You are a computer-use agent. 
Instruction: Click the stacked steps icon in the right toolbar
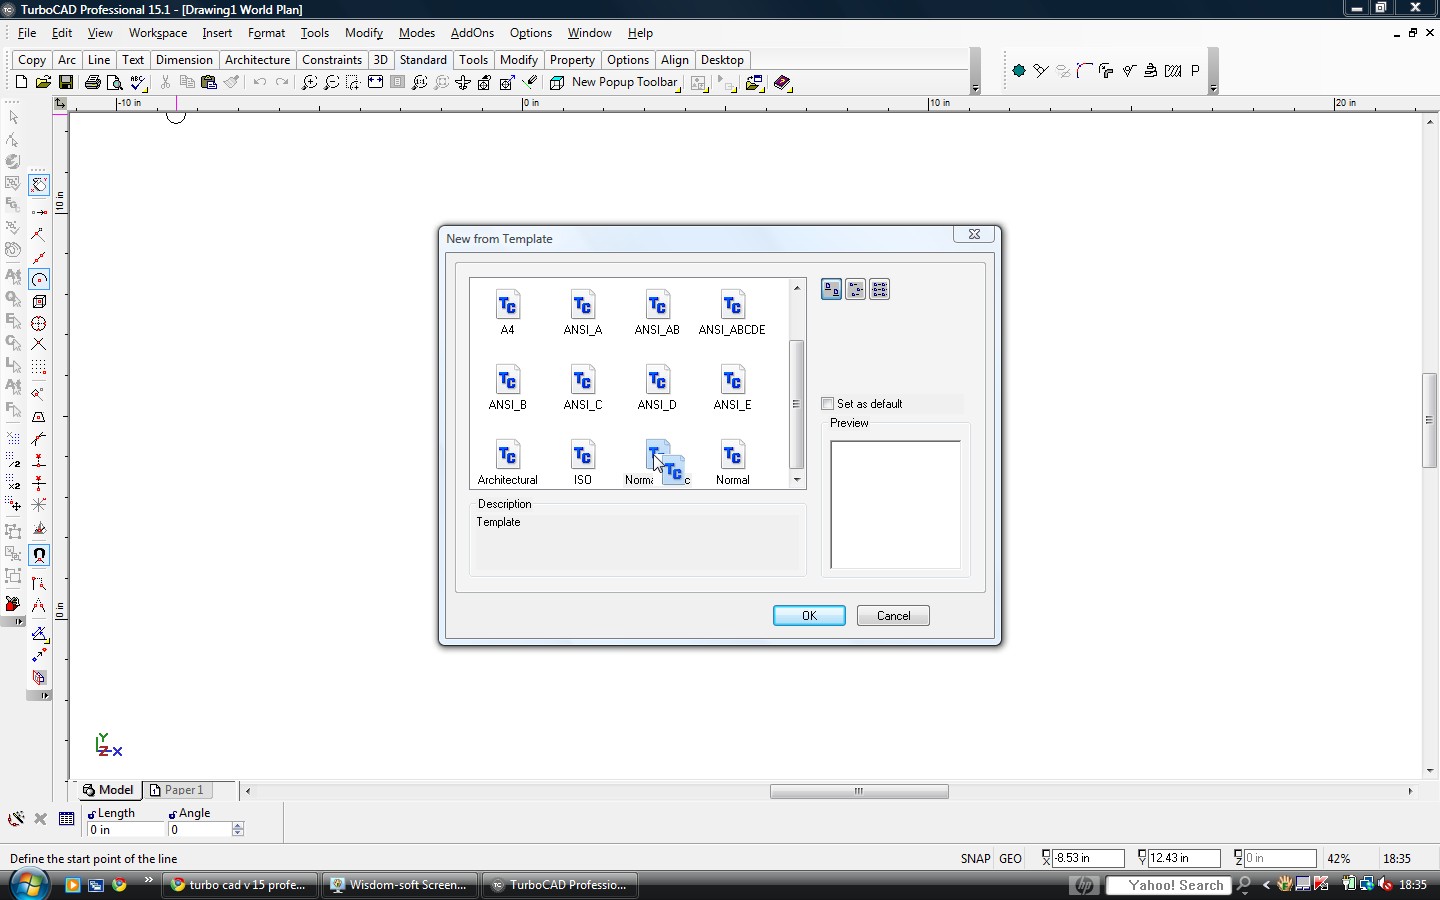pos(1151,71)
